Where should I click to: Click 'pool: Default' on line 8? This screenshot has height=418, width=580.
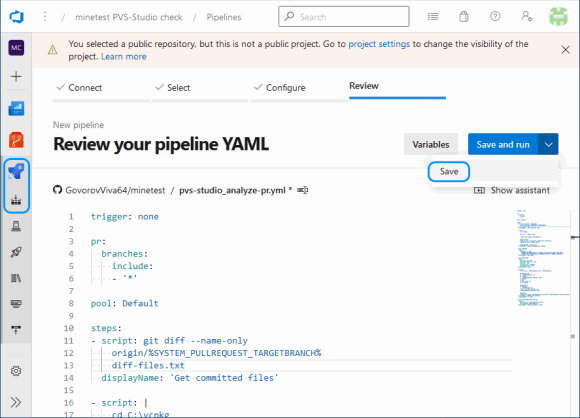click(125, 303)
